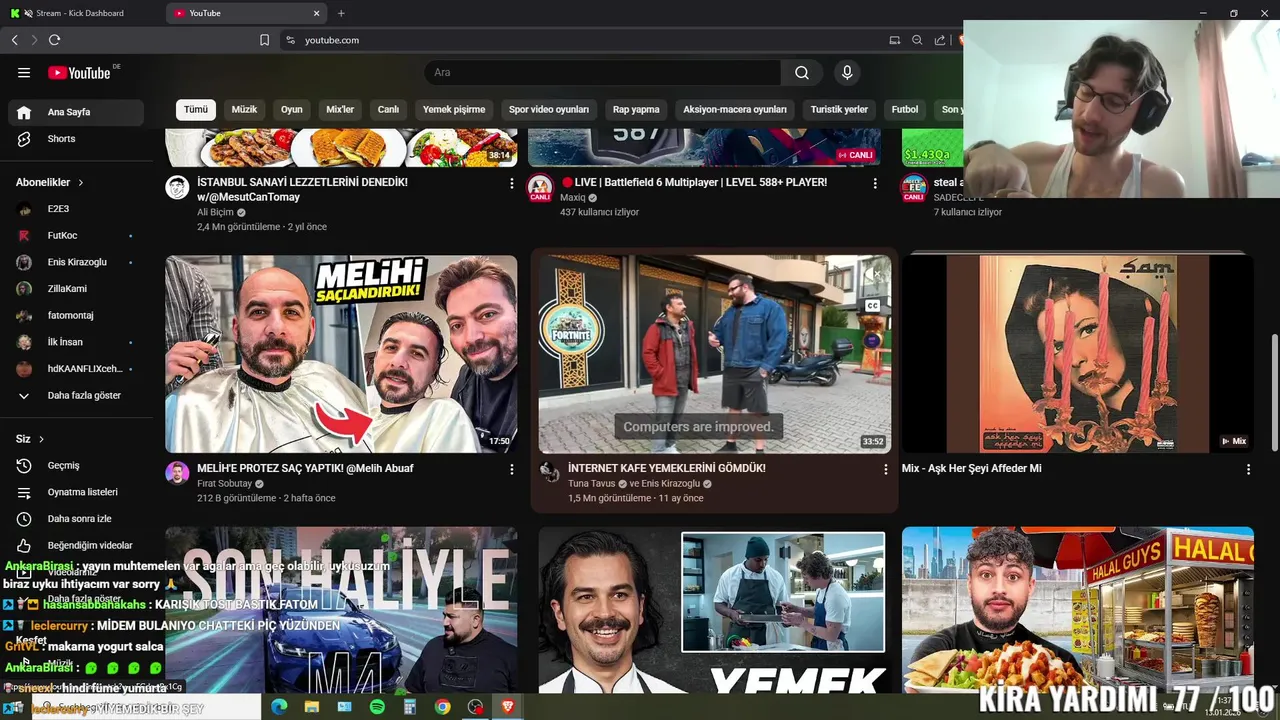This screenshot has height=720, width=1280.
Task: Go to Ana Sayfa home
Action: [x=76, y=112]
